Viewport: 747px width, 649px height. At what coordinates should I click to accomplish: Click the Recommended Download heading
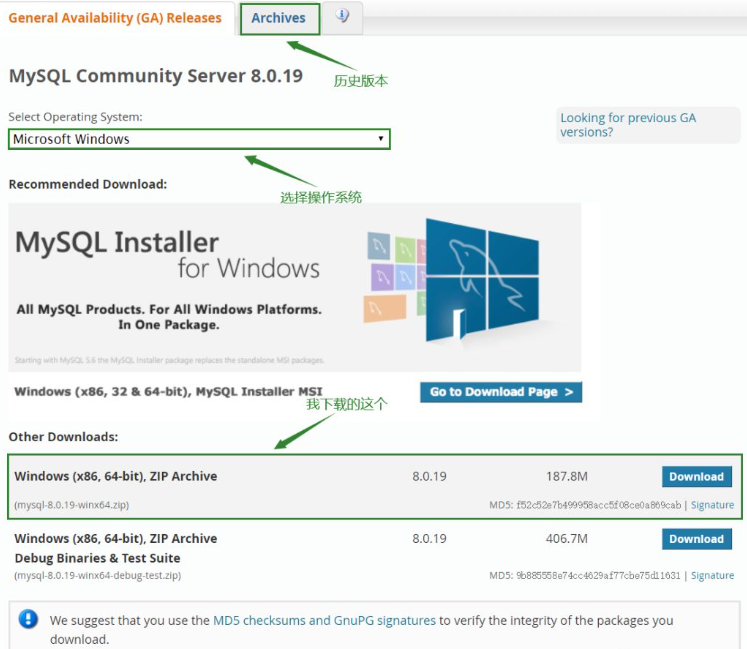88,184
